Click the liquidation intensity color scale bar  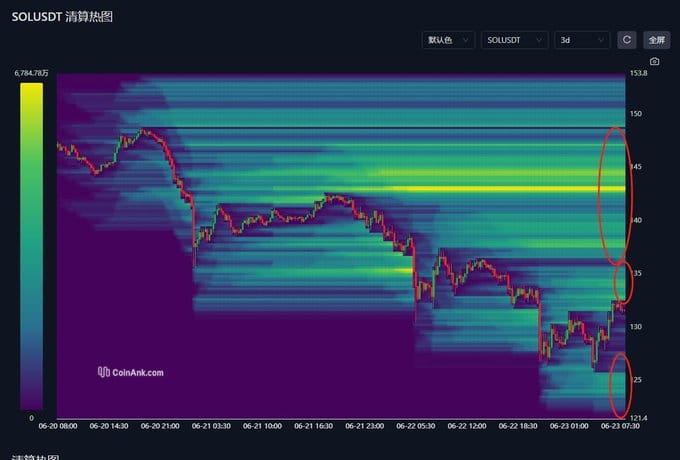32,246
